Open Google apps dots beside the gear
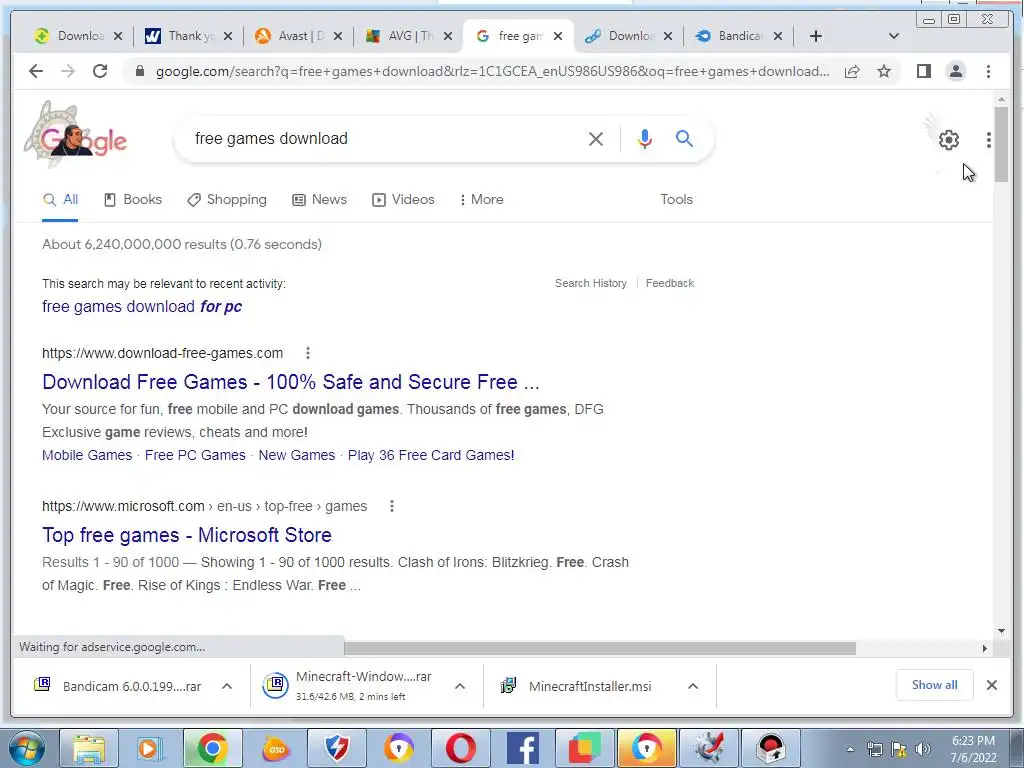The width and height of the screenshot is (1024, 768). pos(989,140)
